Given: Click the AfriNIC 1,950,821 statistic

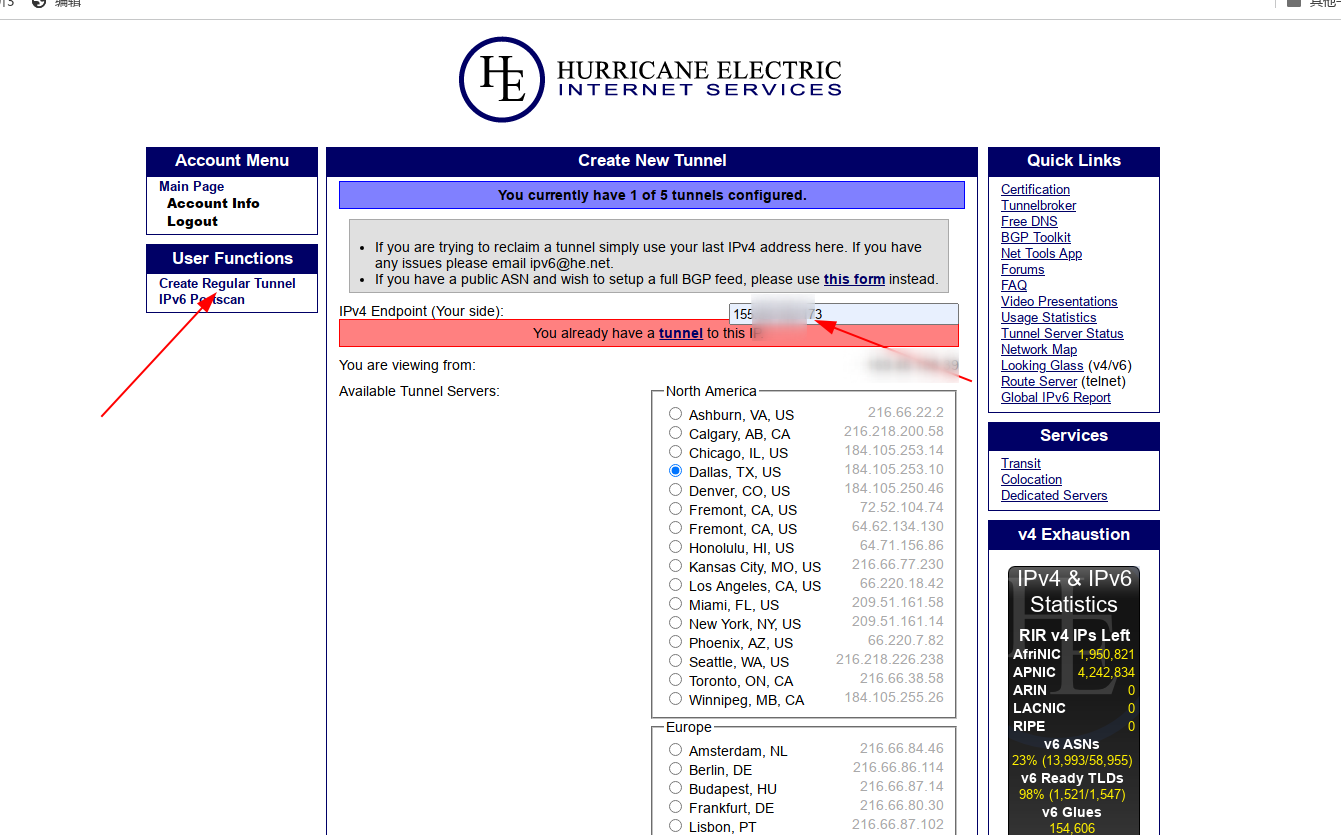Looking at the screenshot, I should [1074, 654].
